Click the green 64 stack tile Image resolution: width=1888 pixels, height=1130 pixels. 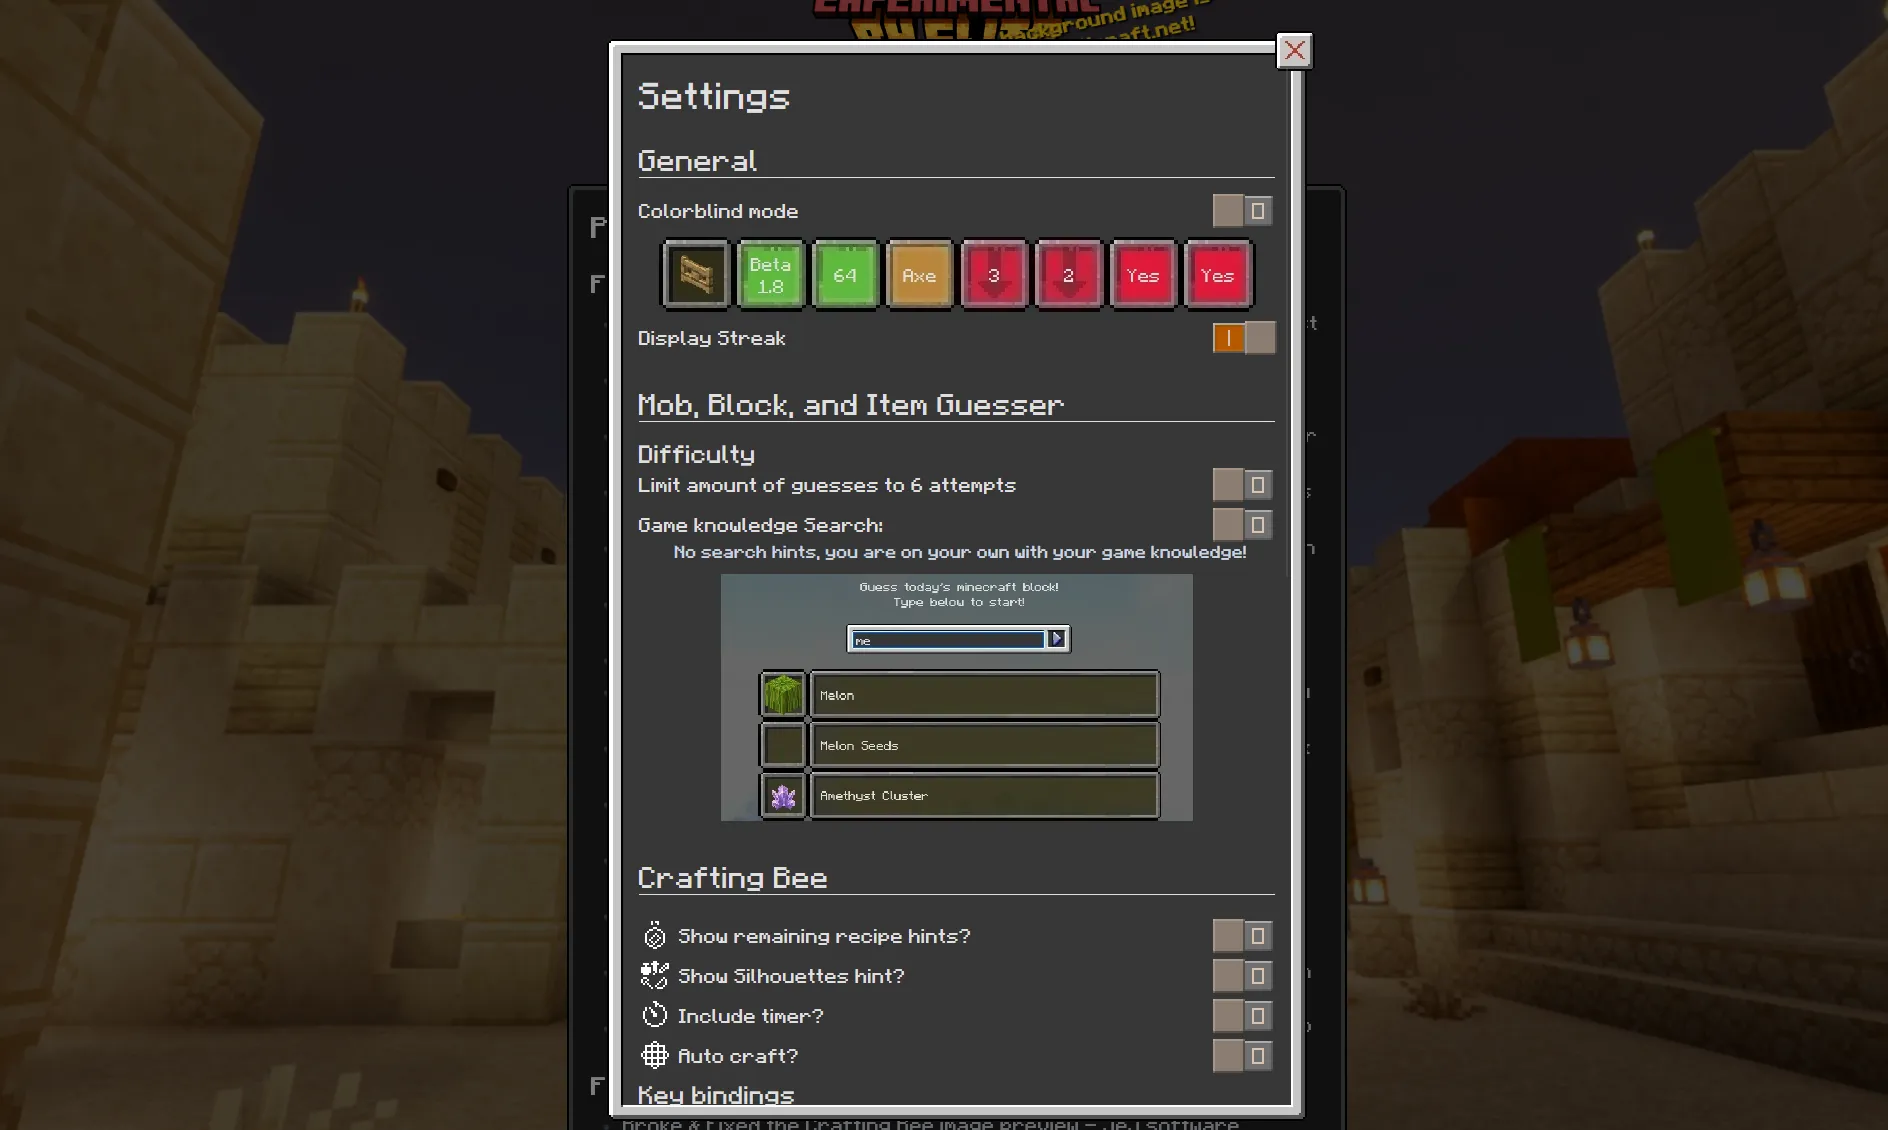tap(845, 274)
